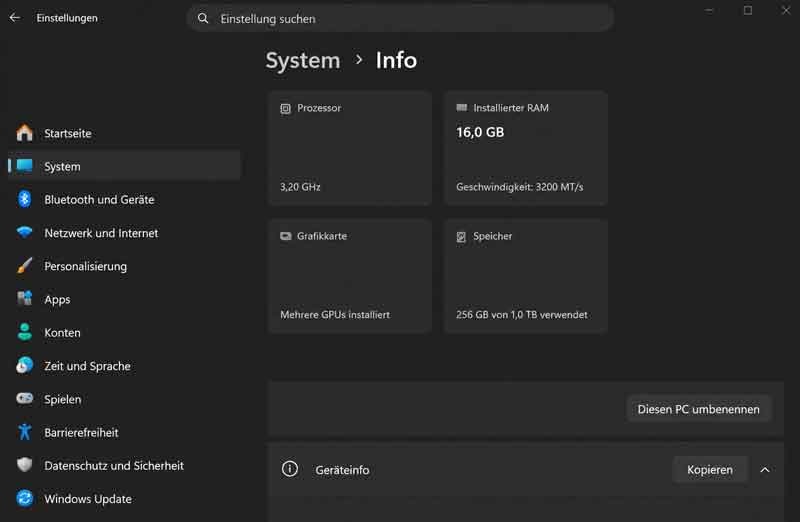Click the search magnifier icon
The image size is (800, 522).
(203, 18)
